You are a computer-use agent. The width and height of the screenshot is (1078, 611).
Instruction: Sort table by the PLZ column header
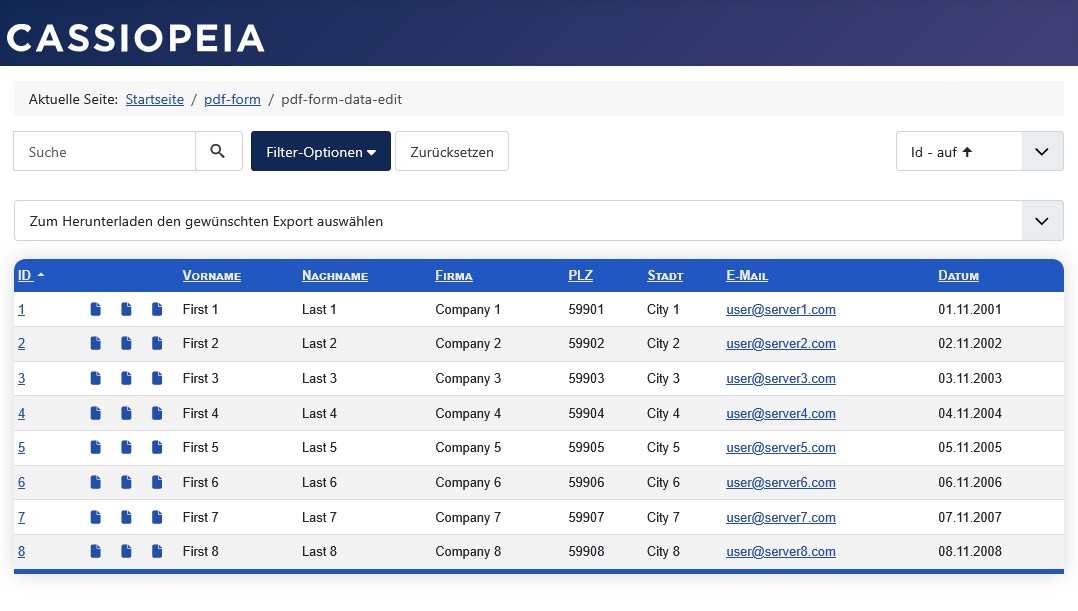(580, 276)
